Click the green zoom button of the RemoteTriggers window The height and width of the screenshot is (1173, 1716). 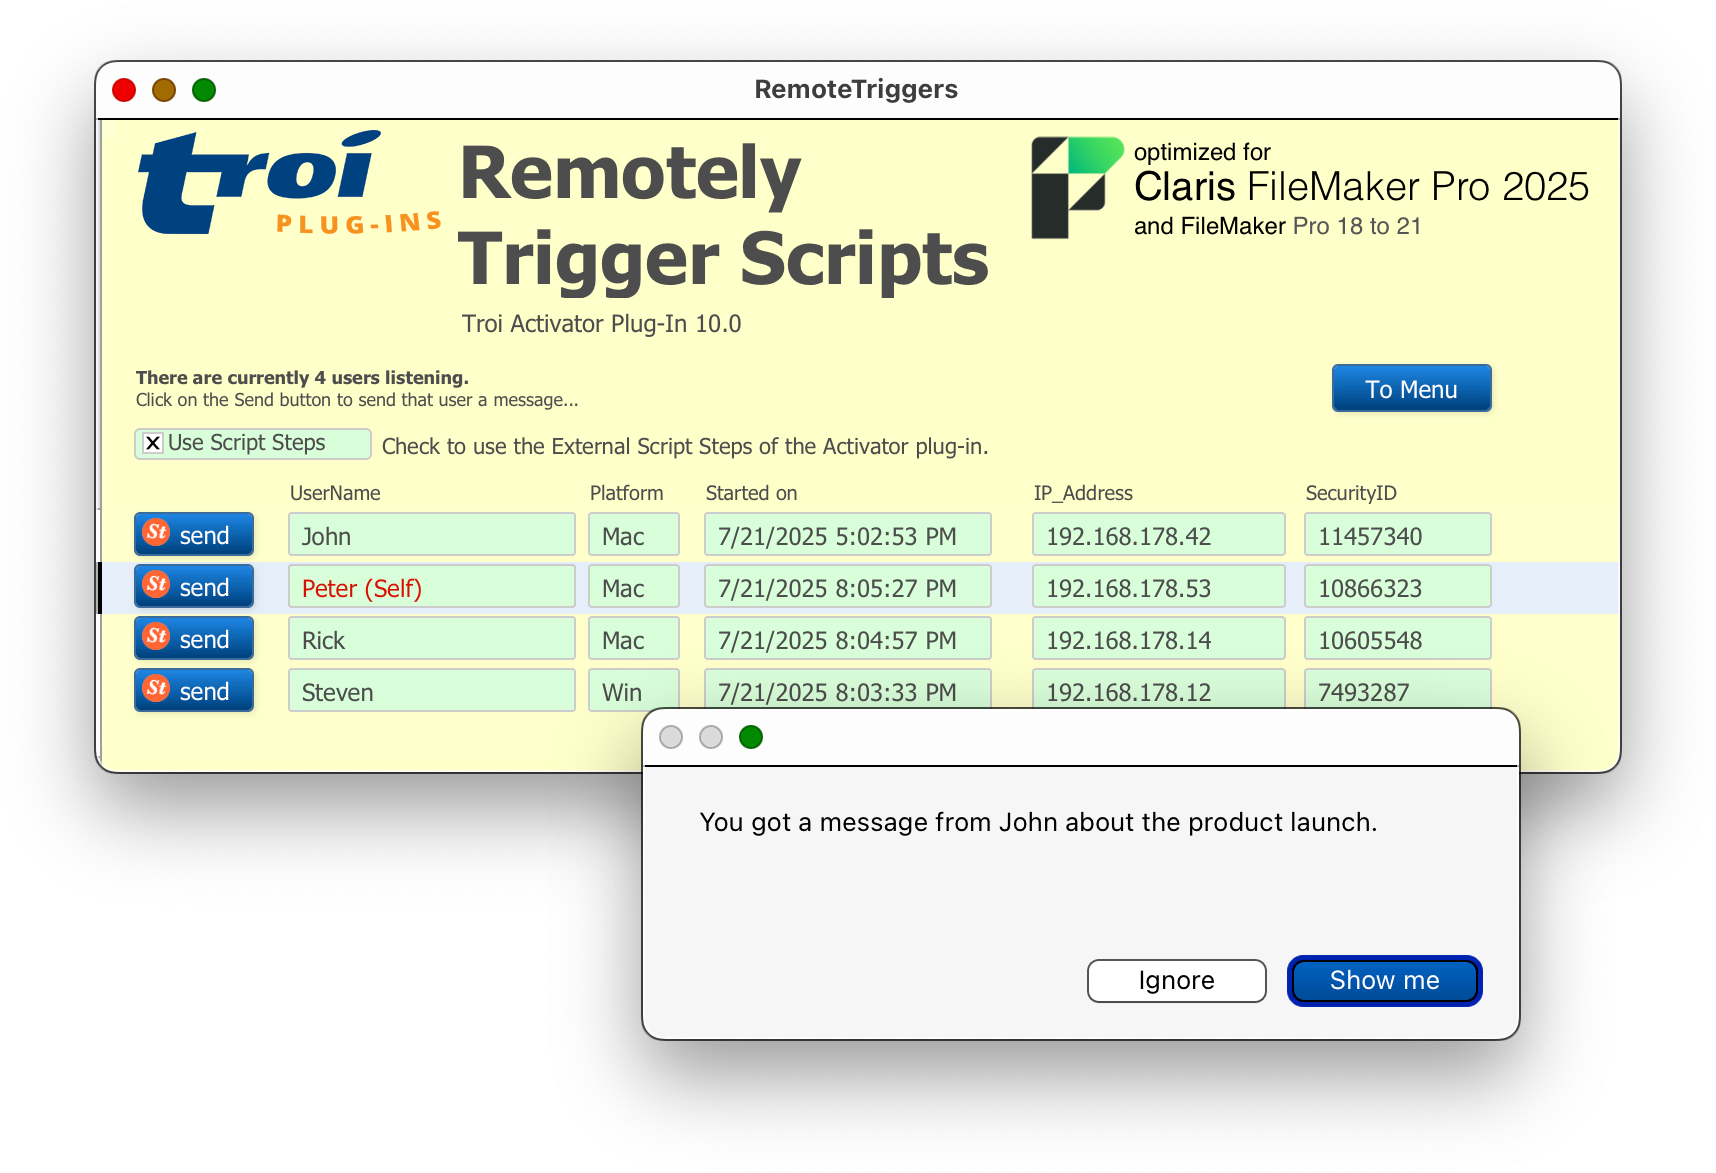204,90
